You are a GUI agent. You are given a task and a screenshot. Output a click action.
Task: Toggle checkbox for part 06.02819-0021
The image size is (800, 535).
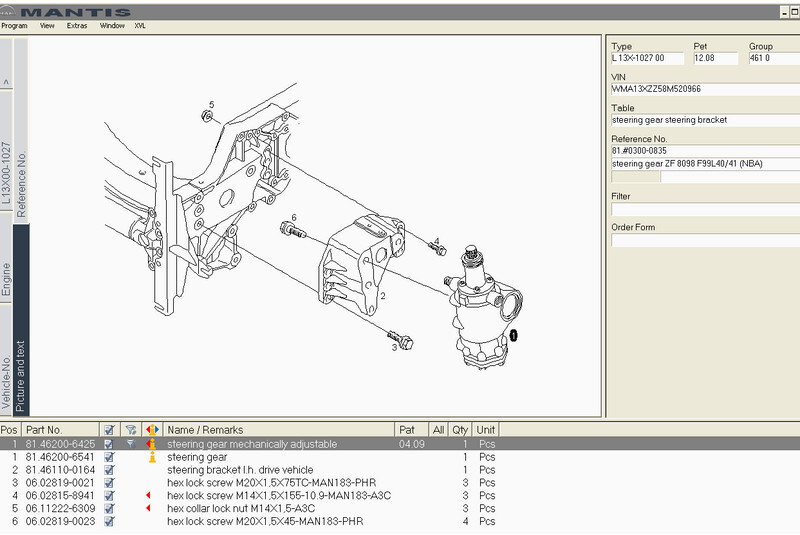[109, 483]
